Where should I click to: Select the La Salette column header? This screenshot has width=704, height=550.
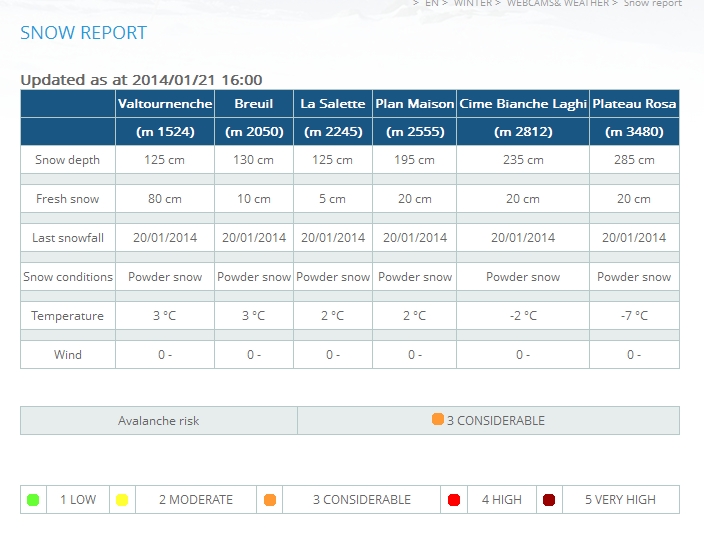333,104
